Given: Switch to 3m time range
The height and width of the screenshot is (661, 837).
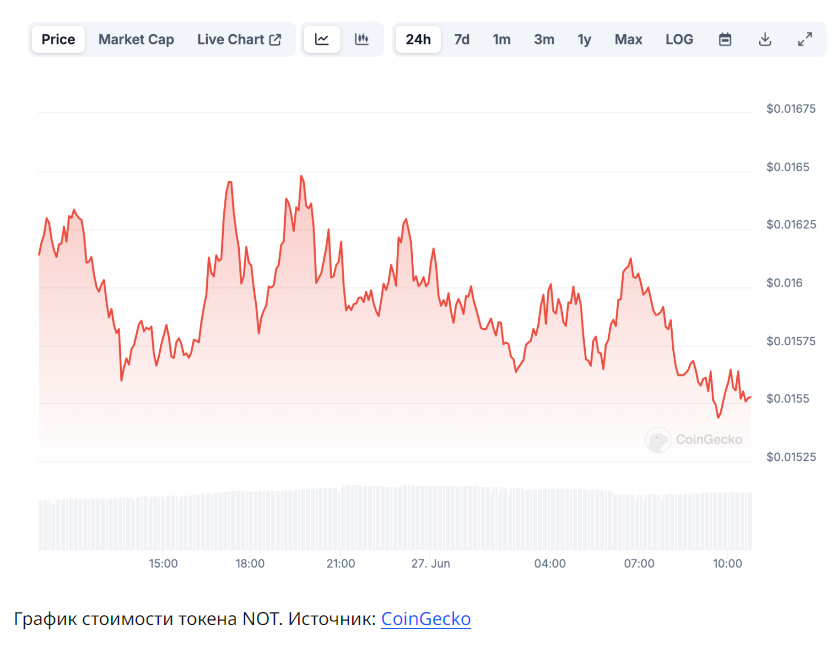Looking at the screenshot, I should [x=544, y=40].
